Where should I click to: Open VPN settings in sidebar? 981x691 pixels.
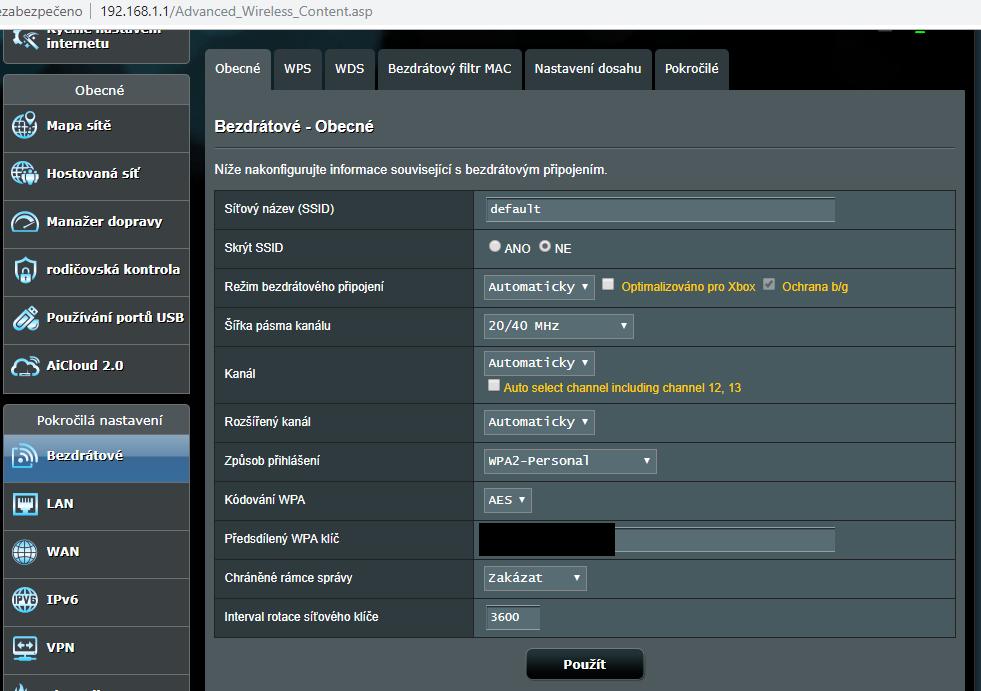[x=96, y=648]
